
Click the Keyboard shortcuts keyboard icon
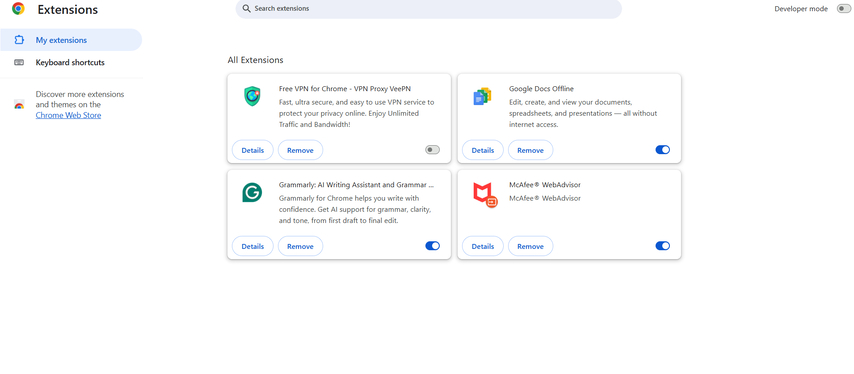click(19, 62)
